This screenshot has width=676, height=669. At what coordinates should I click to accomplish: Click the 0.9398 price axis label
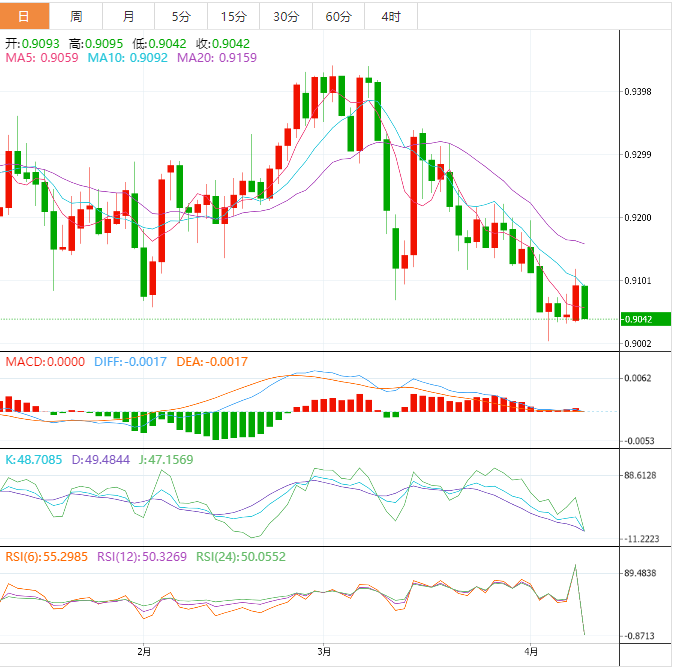(638, 92)
